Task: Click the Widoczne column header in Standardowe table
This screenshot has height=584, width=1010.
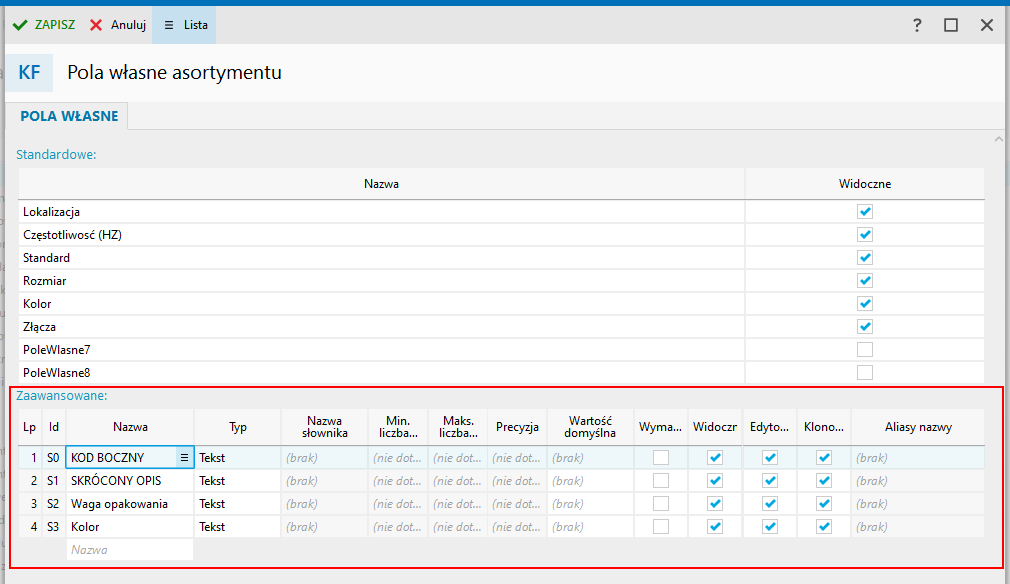Action: click(x=864, y=184)
